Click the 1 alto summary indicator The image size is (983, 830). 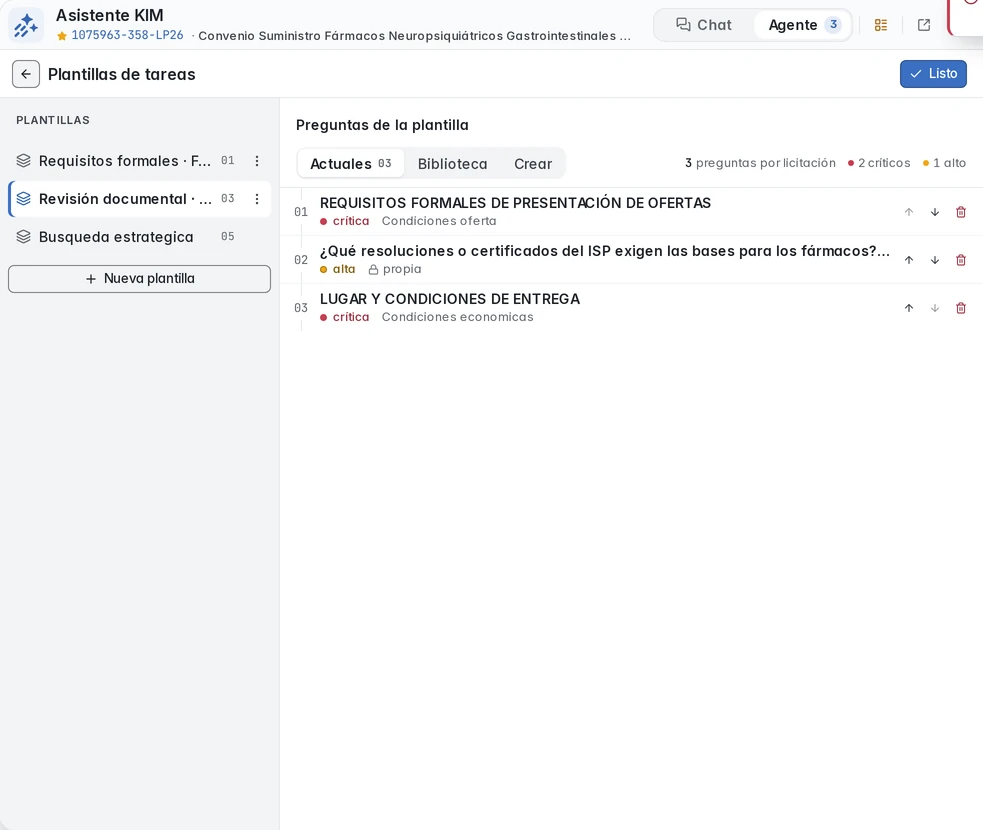click(944, 163)
